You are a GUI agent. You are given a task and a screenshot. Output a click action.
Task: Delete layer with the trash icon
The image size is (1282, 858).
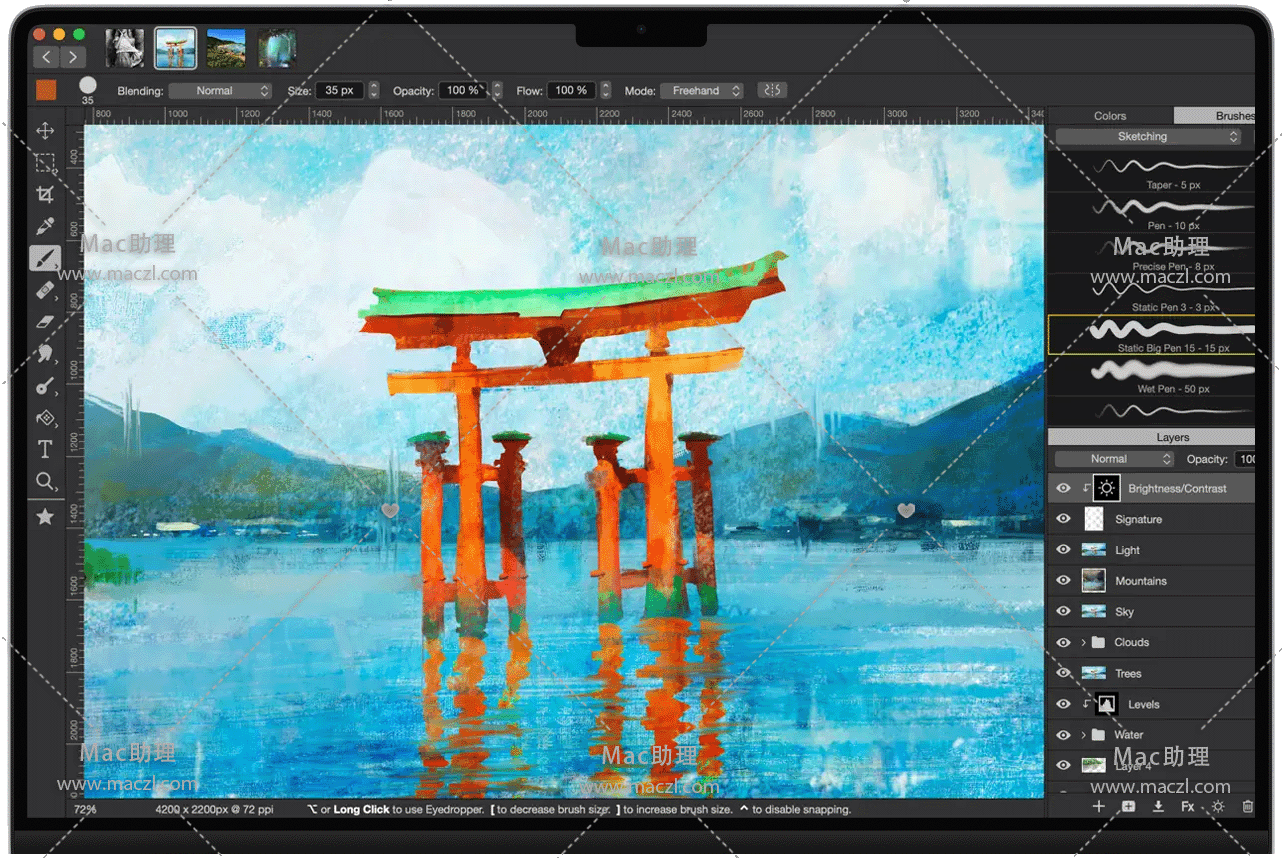[1247, 806]
